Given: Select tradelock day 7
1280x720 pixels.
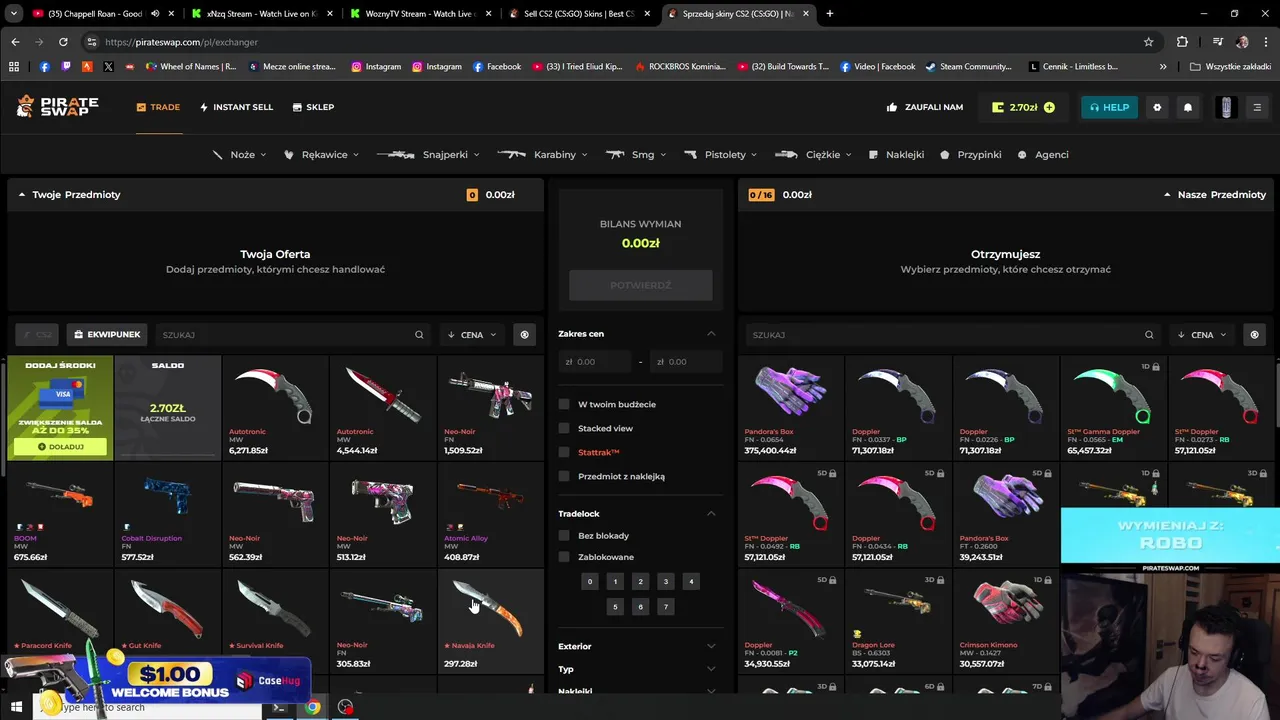Looking at the screenshot, I should pos(665,606).
